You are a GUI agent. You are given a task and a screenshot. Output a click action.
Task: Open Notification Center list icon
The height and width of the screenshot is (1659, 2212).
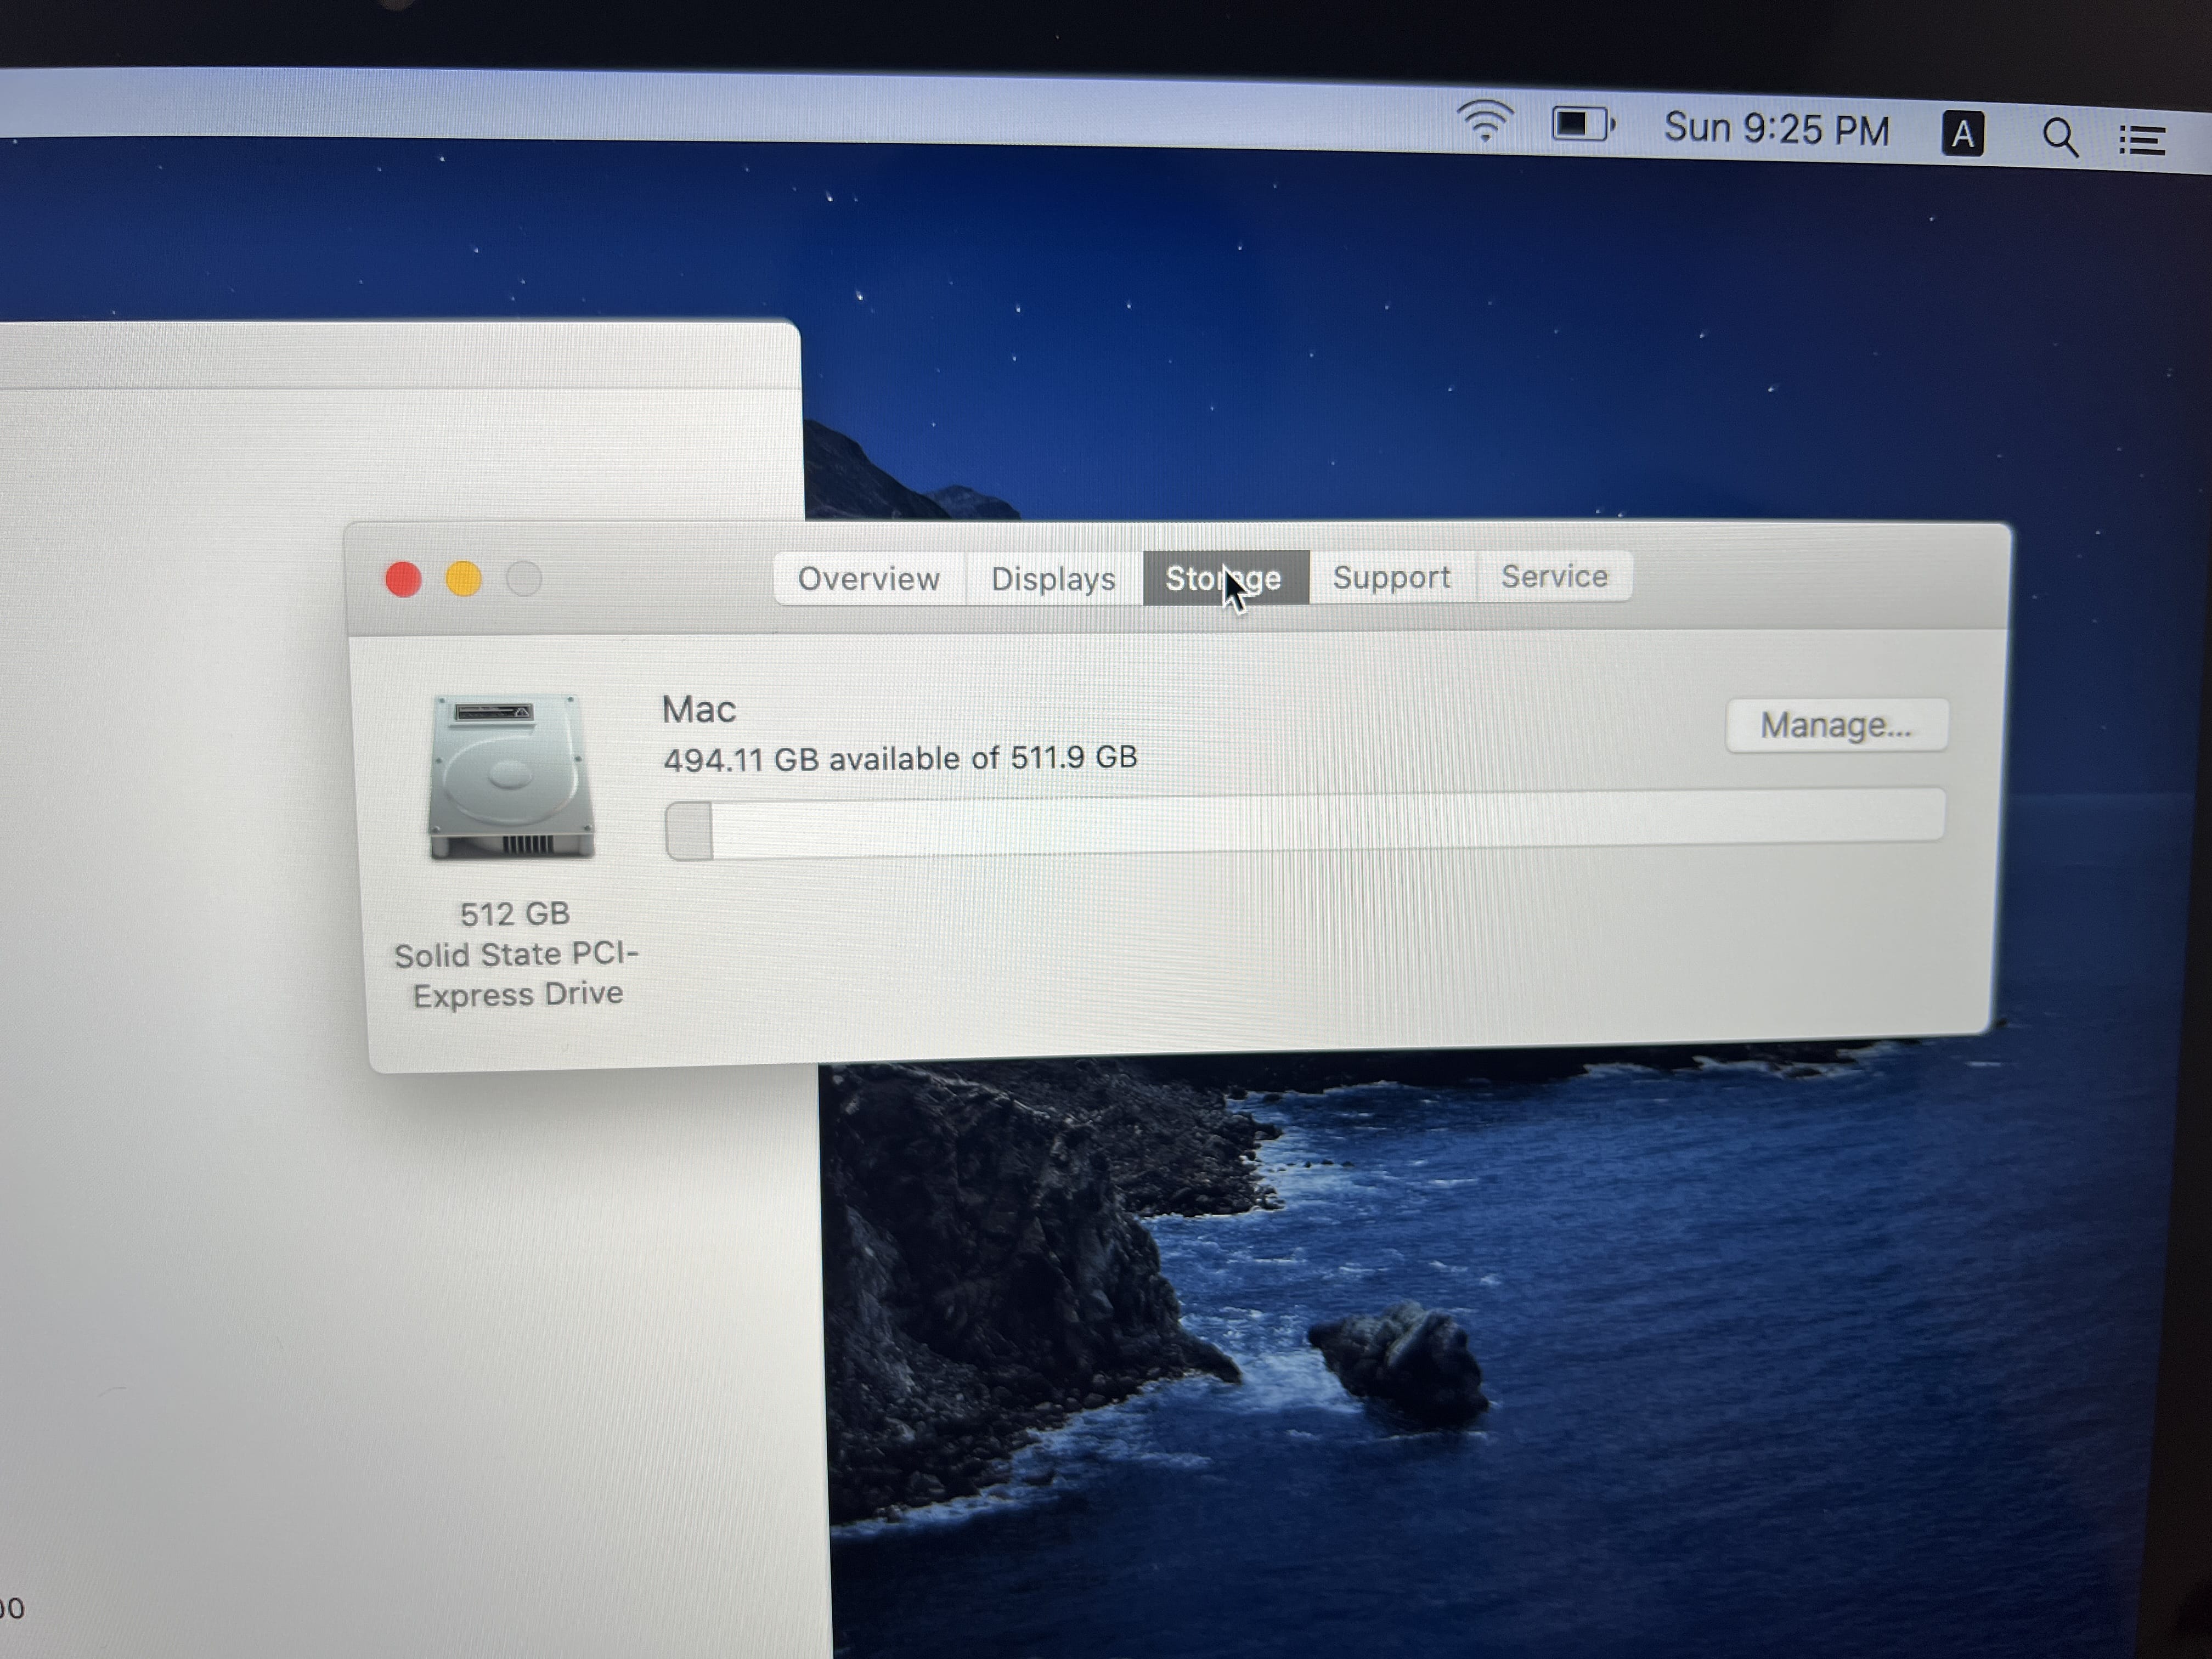[2142, 140]
